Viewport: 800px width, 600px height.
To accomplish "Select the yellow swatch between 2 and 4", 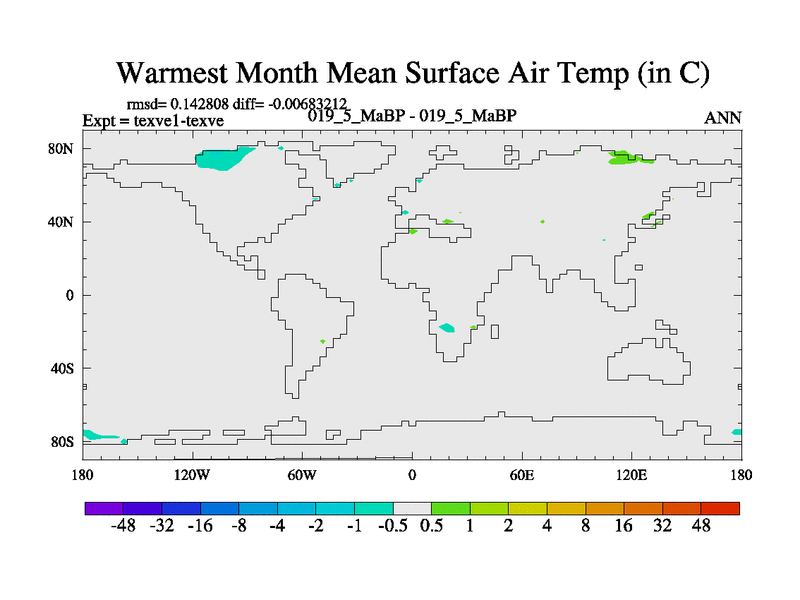I will click(528, 508).
